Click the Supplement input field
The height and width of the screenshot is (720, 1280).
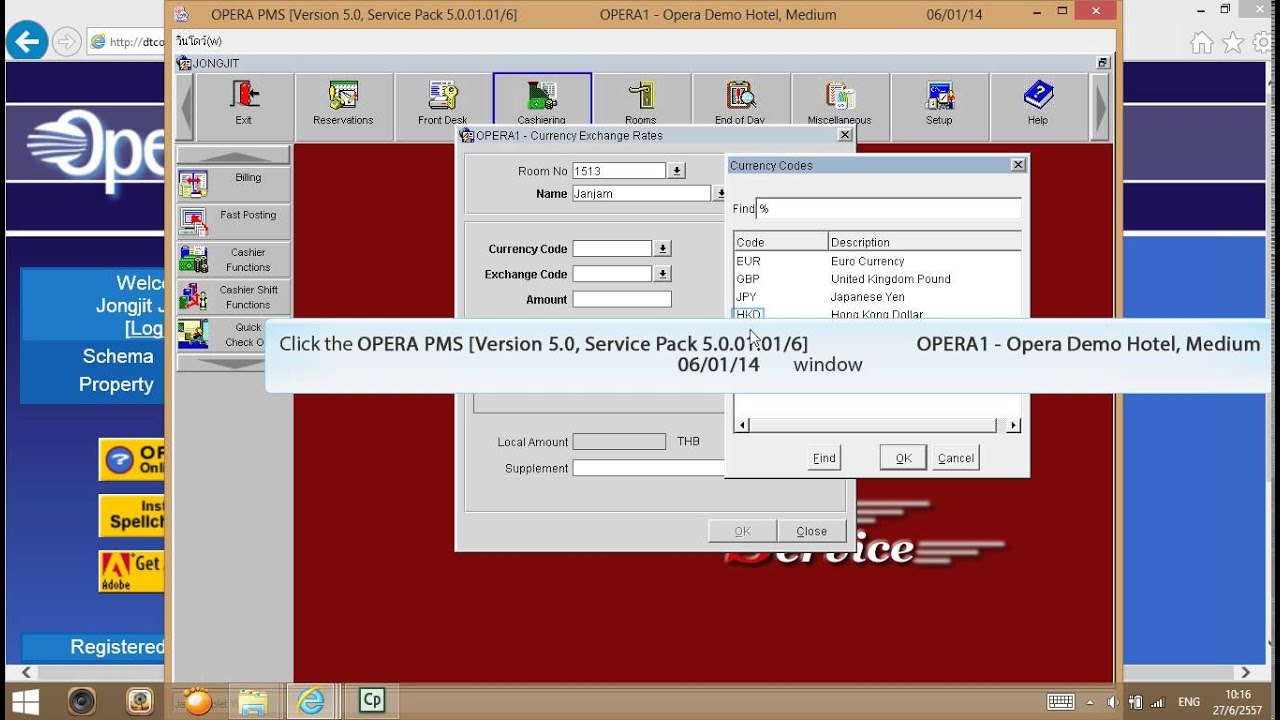tap(648, 468)
